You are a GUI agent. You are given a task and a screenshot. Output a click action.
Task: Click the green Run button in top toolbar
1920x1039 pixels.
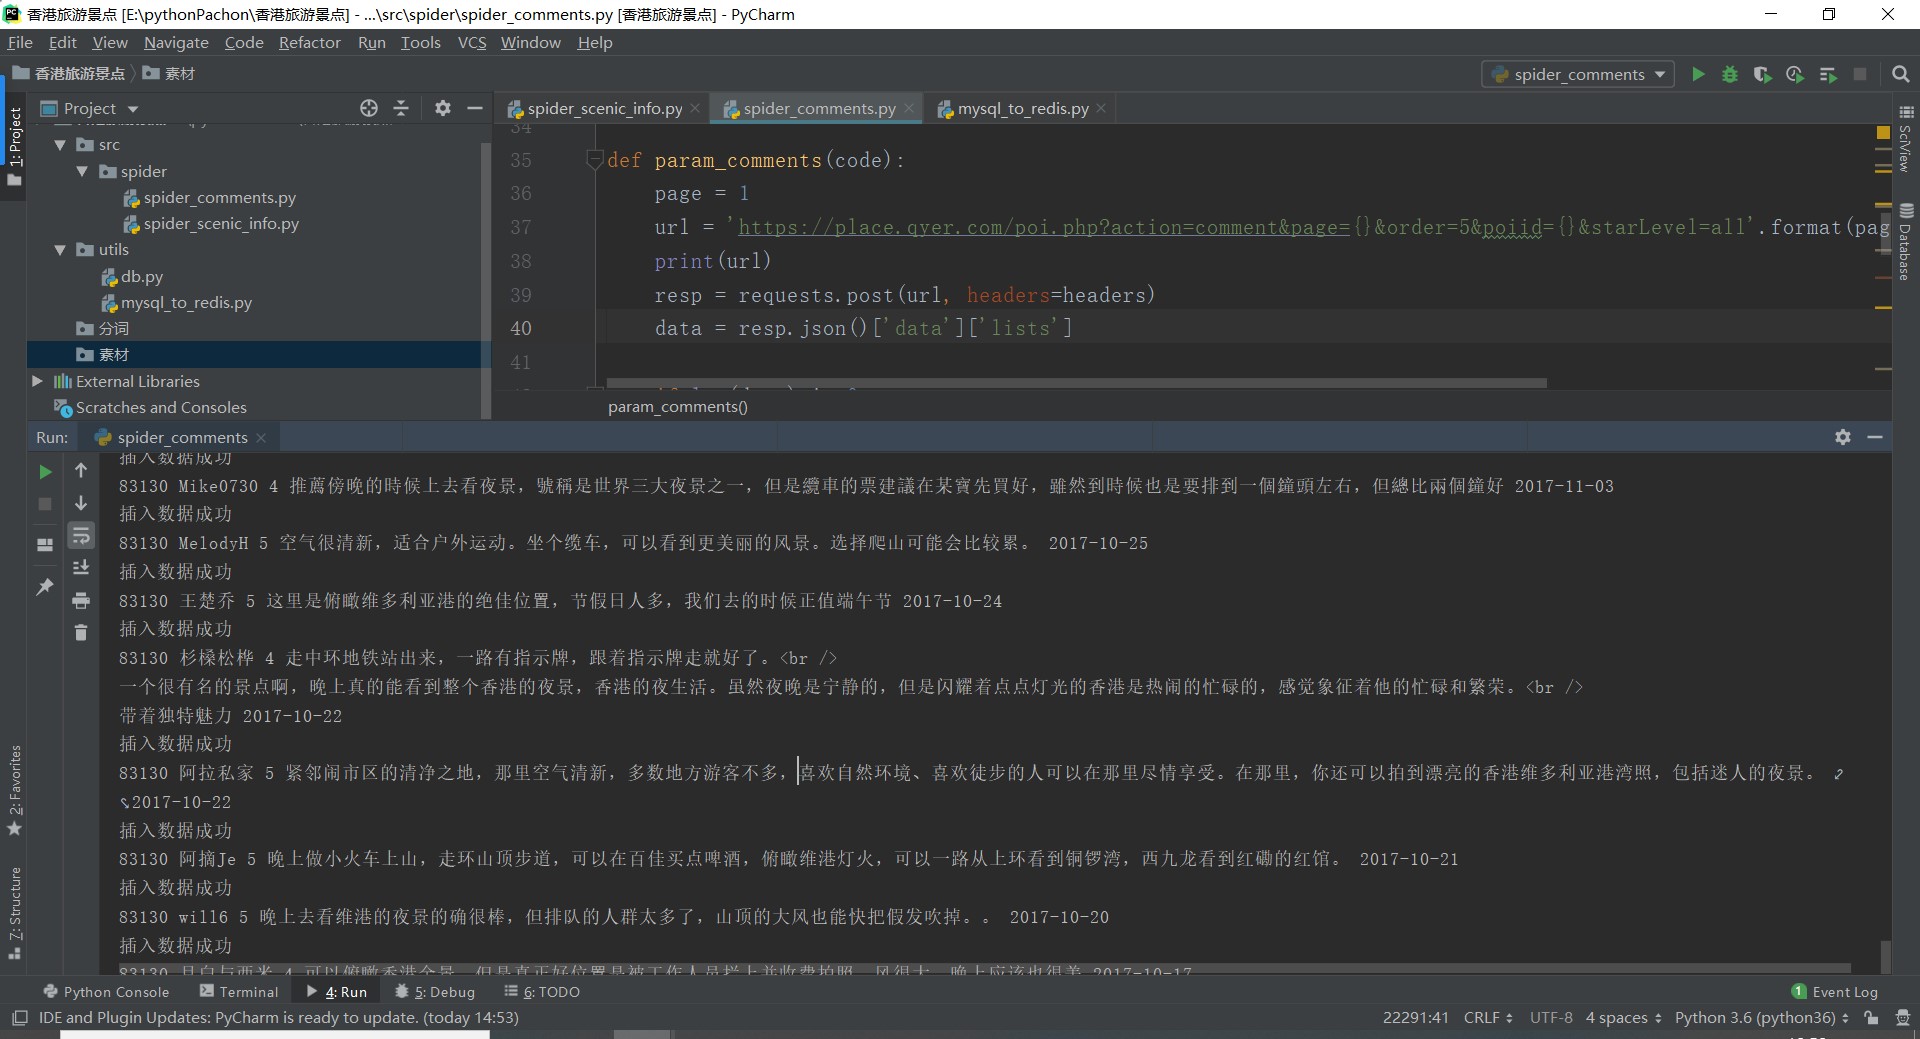tap(1697, 74)
